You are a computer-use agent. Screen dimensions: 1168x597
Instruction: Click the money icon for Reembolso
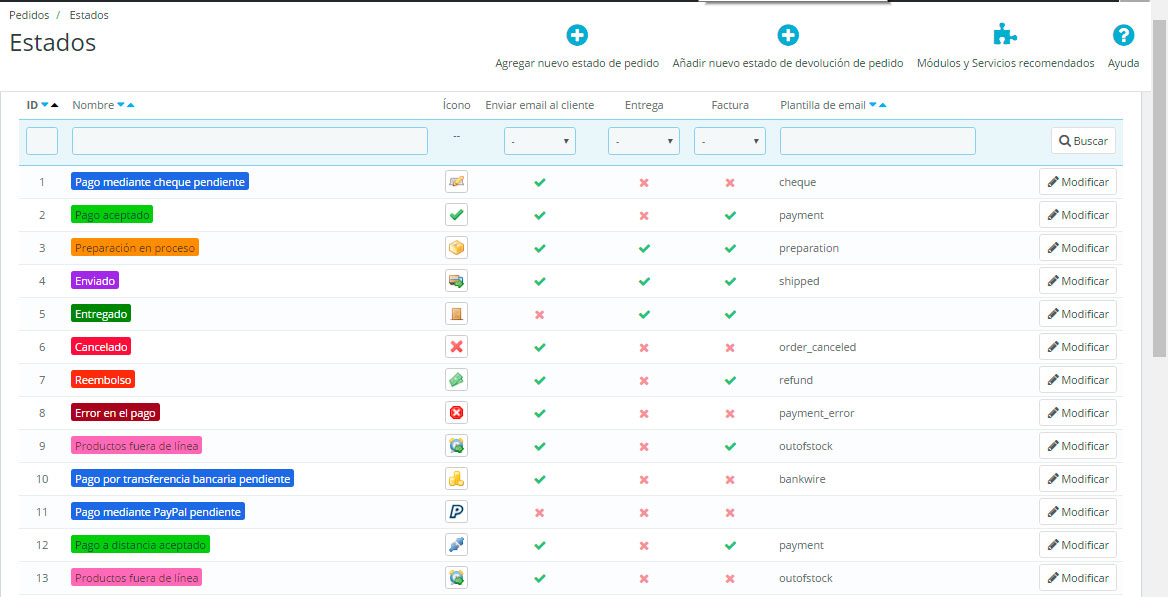(457, 380)
